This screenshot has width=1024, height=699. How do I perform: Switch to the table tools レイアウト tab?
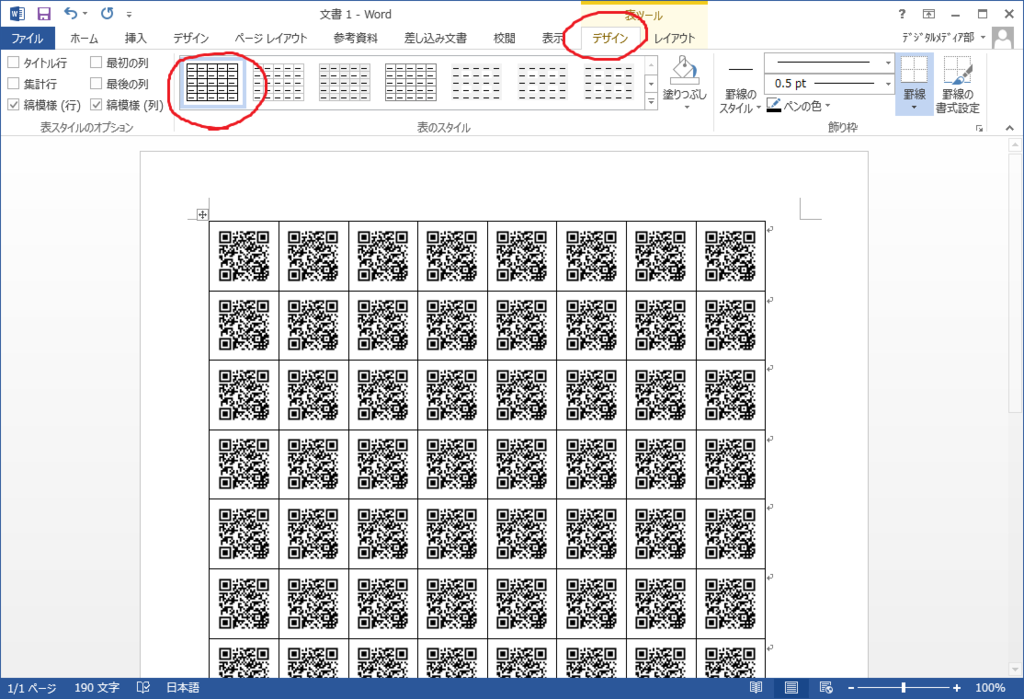click(x=675, y=39)
